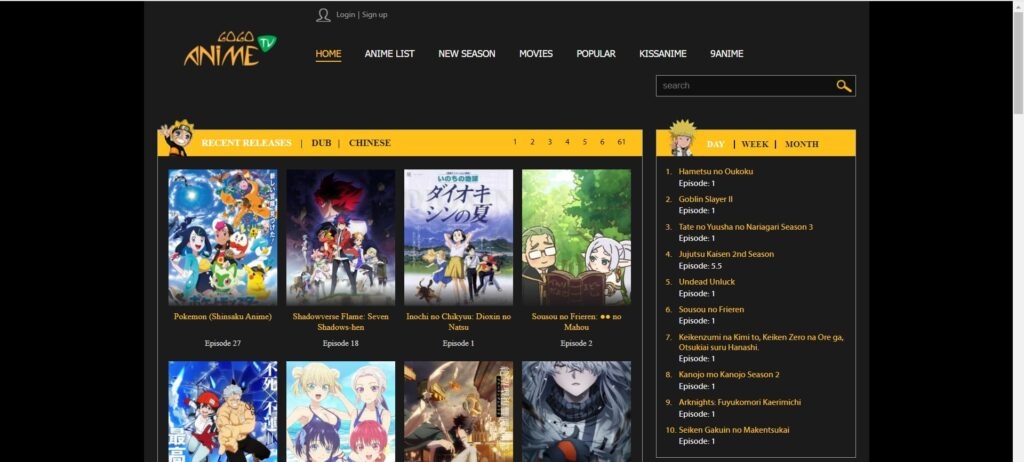Go to recent releases page 6
This screenshot has height=462, width=1024.
click(x=602, y=142)
